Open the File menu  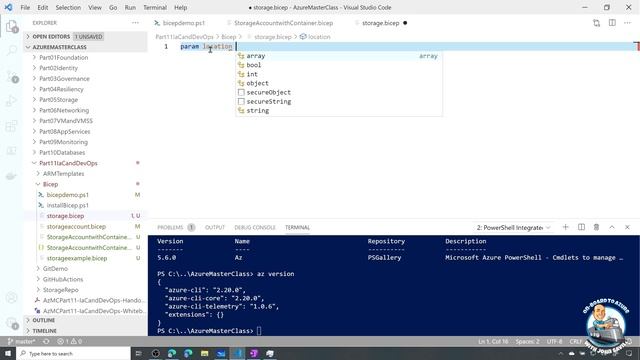click(25, 7)
